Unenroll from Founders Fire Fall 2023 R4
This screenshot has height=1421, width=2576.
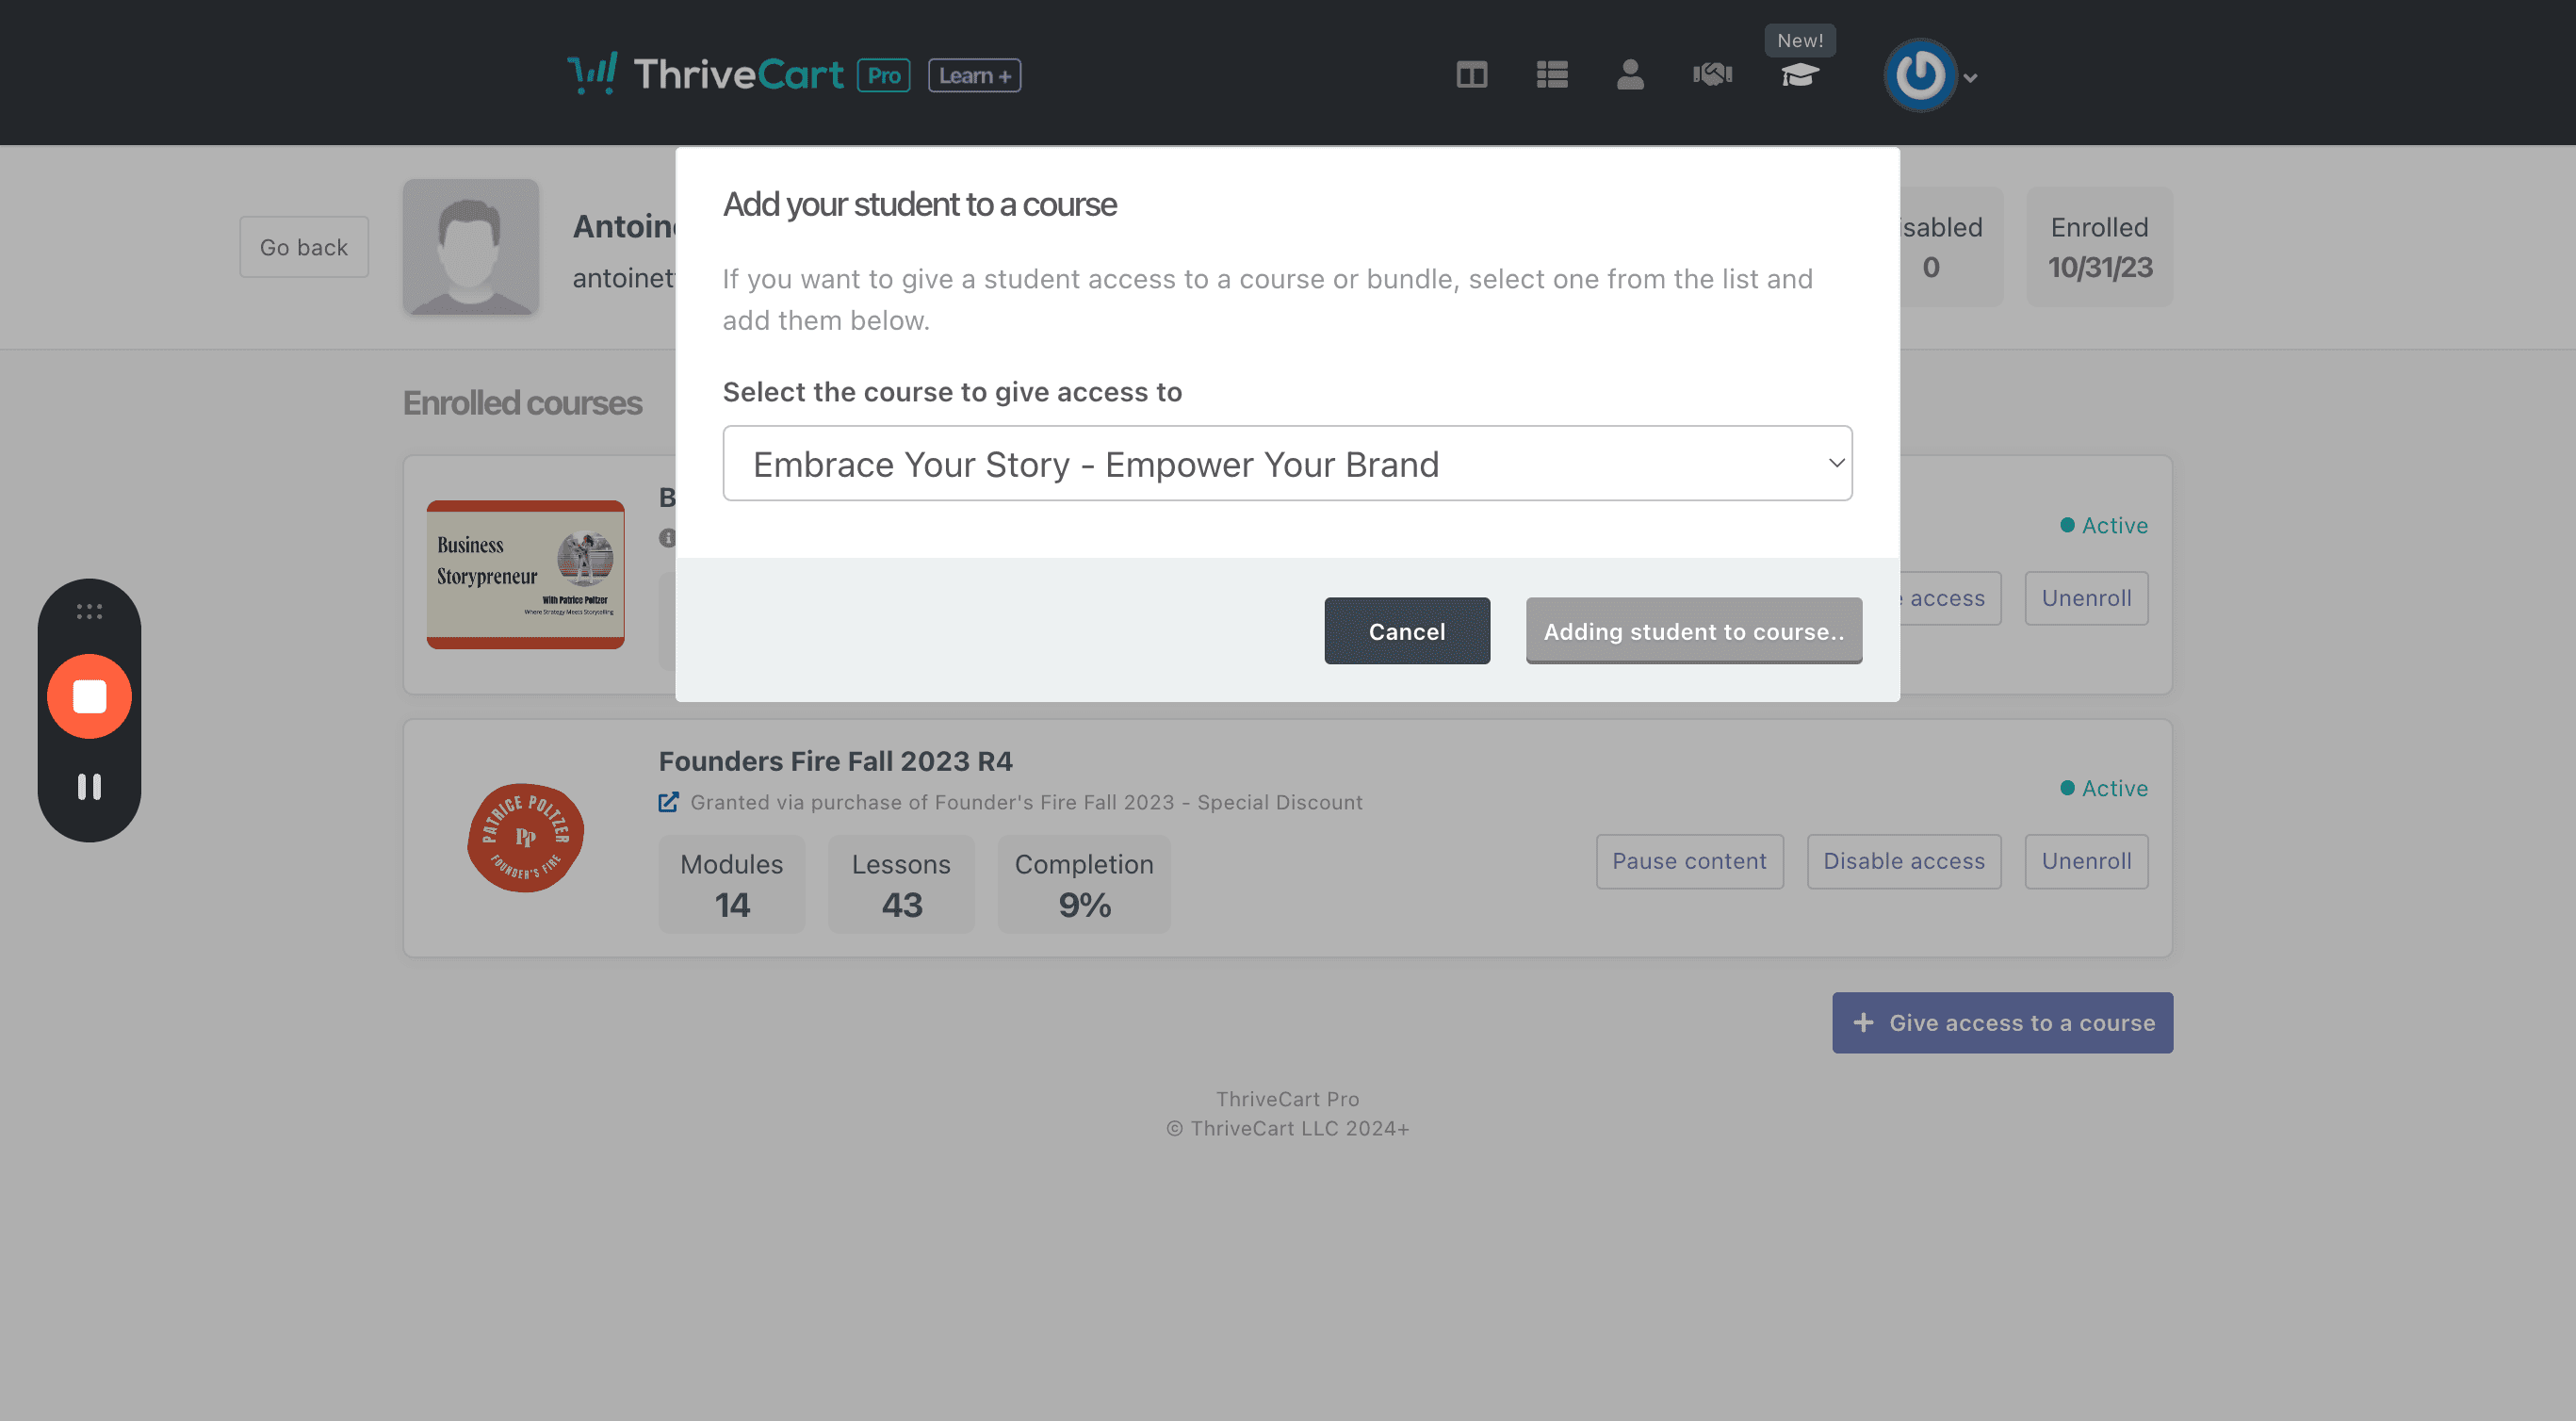tap(2086, 861)
